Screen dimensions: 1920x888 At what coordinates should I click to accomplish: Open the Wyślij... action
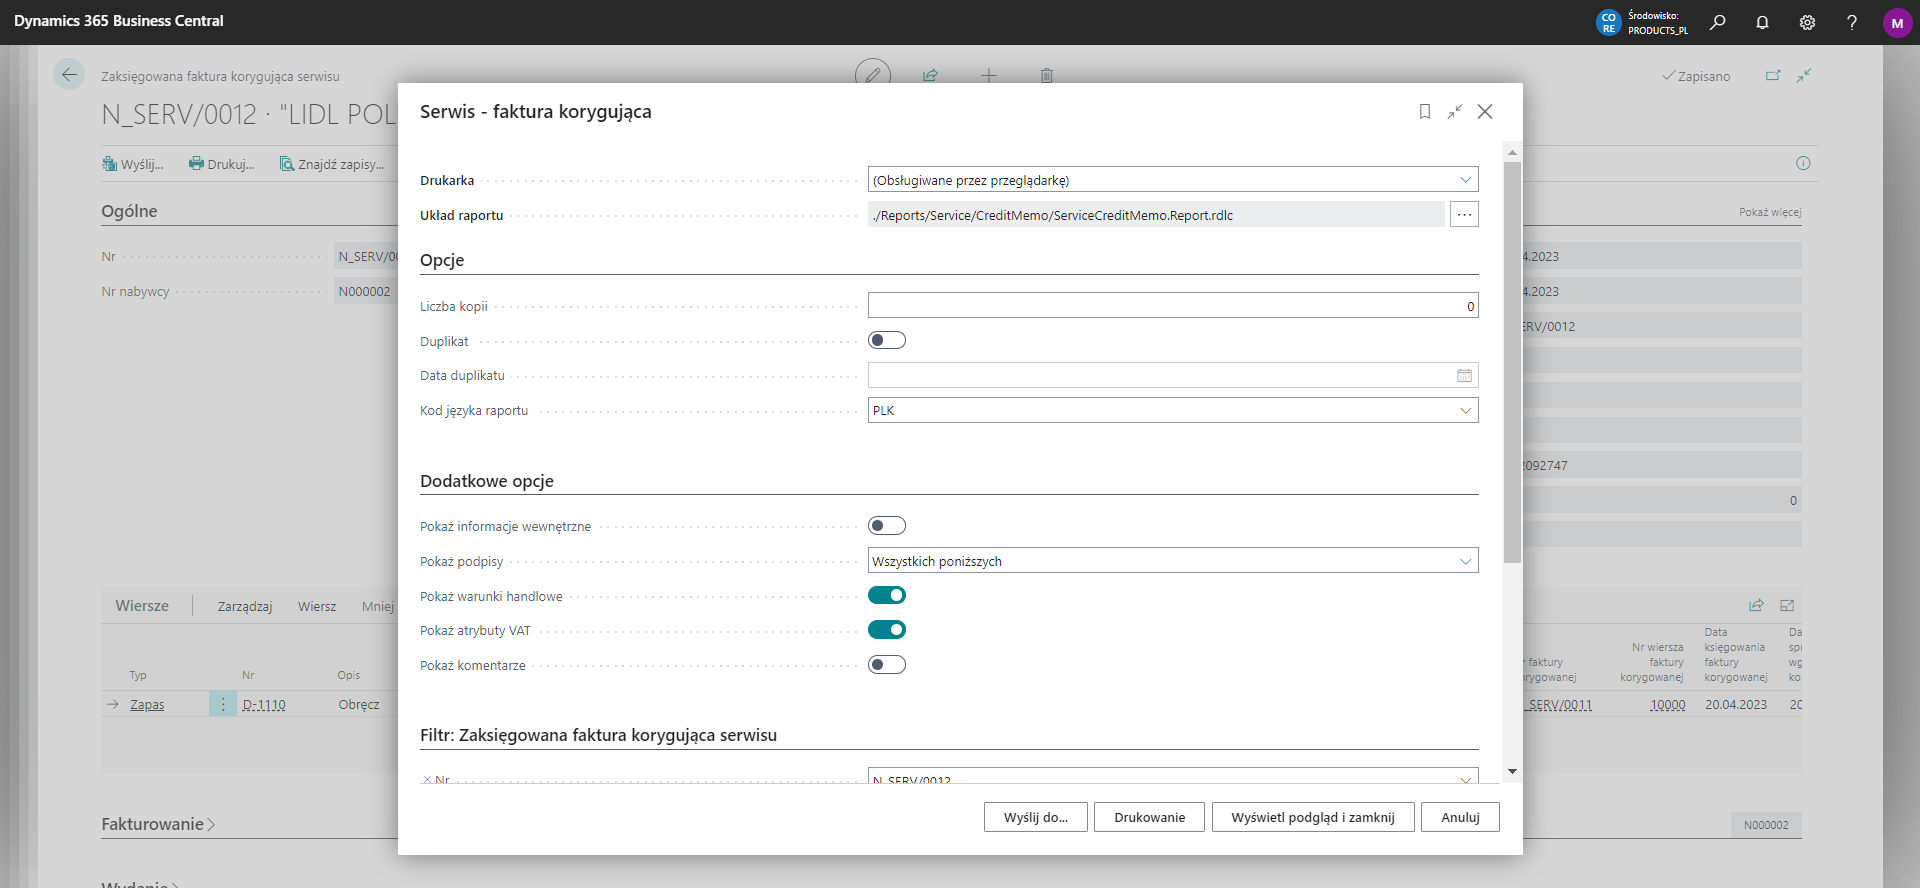(x=133, y=164)
